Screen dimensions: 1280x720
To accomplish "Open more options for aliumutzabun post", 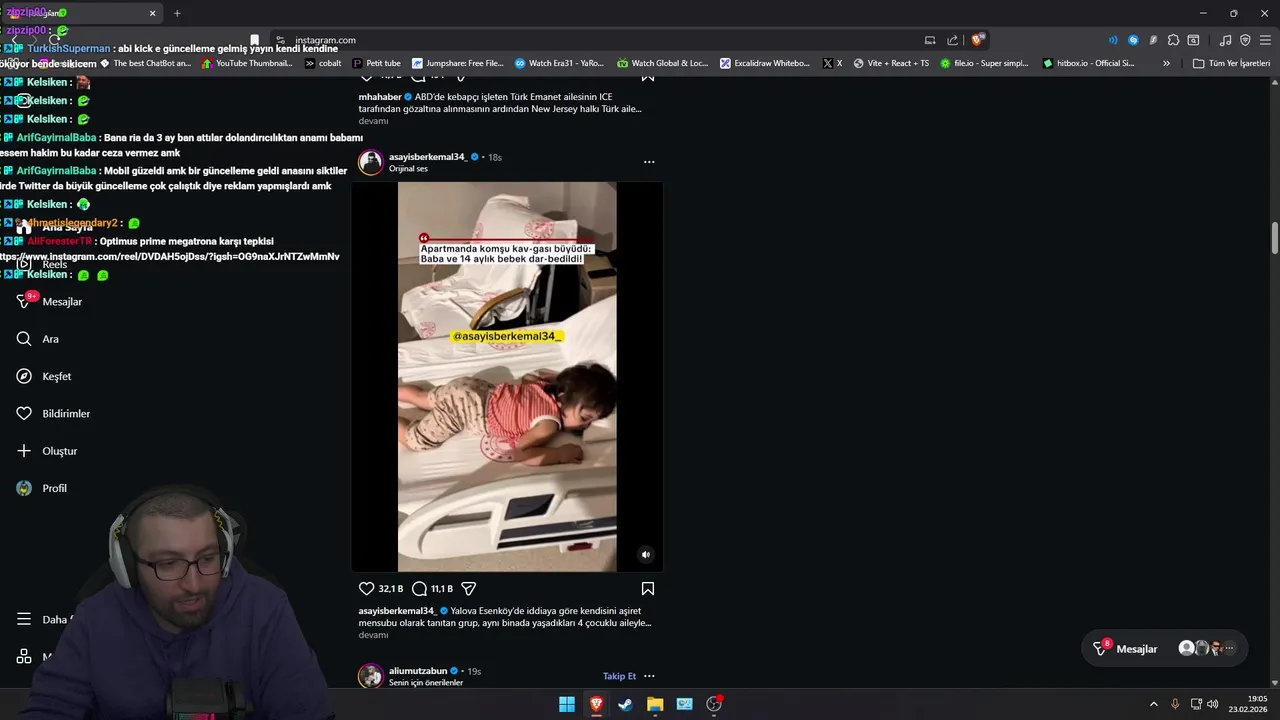I will click(649, 676).
